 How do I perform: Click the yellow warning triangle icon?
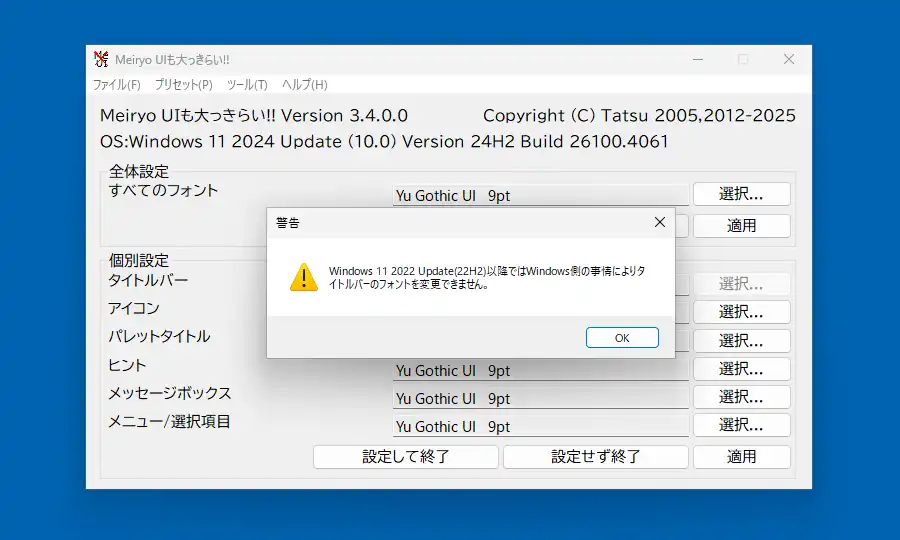click(x=304, y=278)
